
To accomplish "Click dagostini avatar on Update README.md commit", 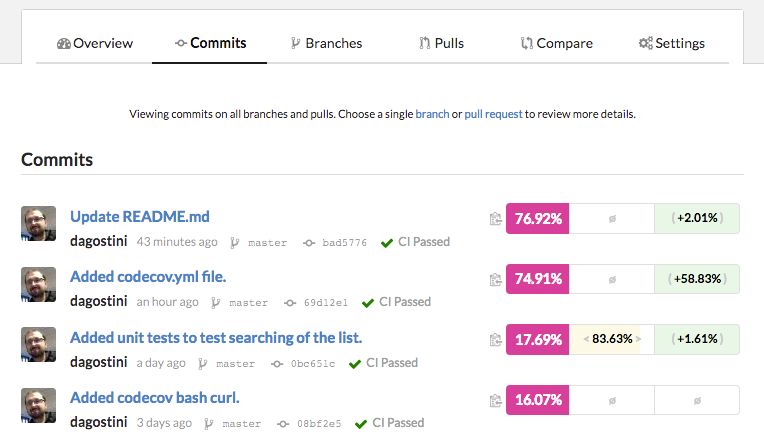I will pos(38,223).
